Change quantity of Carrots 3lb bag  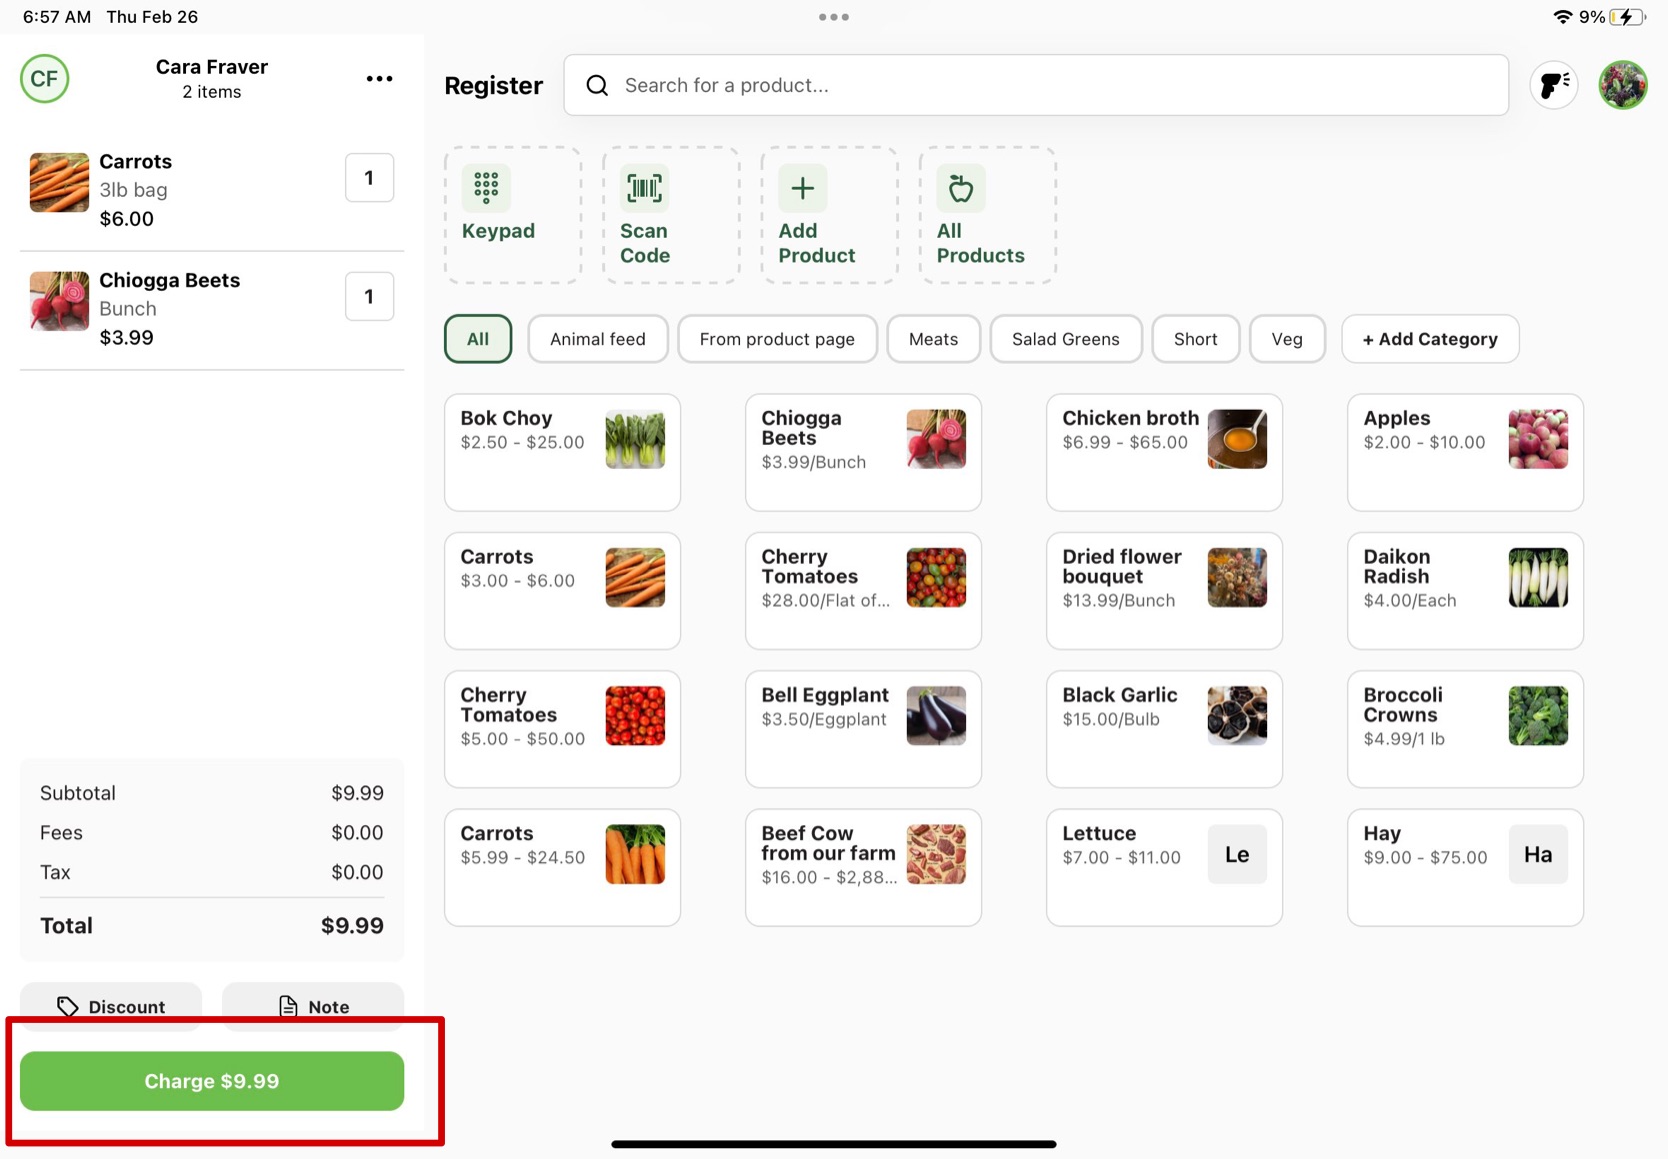[x=369, y=178]
